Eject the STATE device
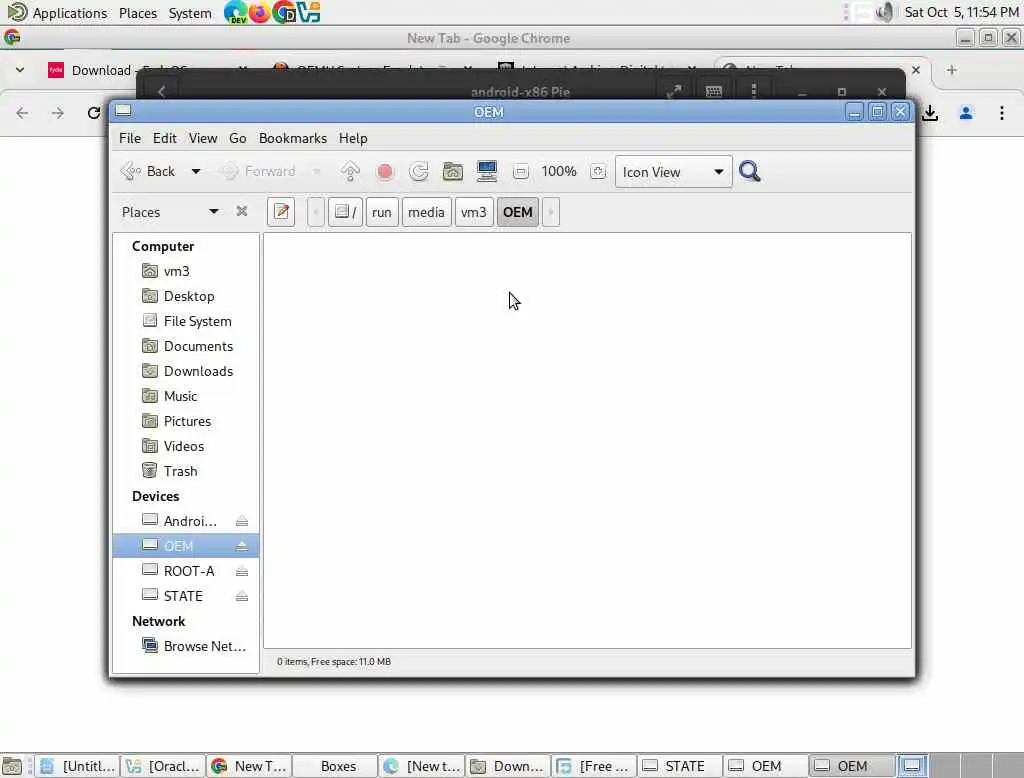Viewport: 1024px width, 778px height. point(242,596)
